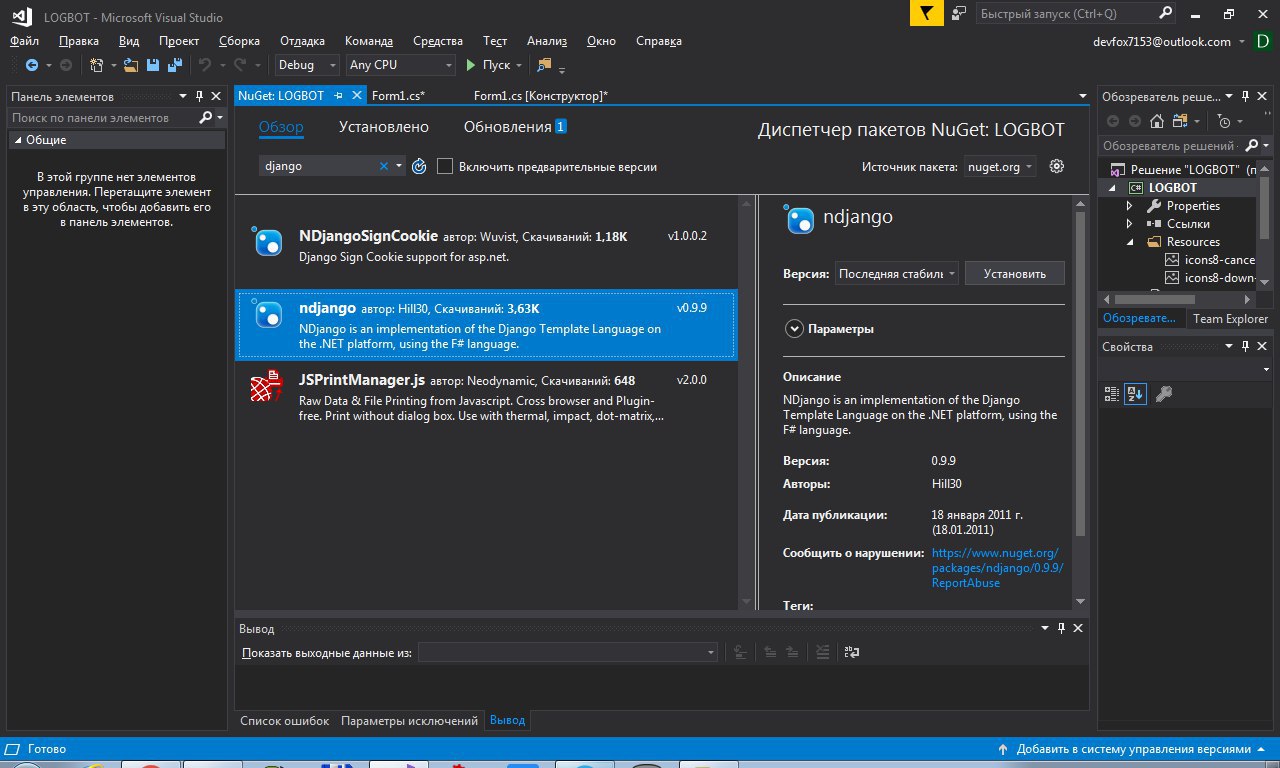
Task: Click the Toolbox search magnifier icon
Action: point(206,117)
